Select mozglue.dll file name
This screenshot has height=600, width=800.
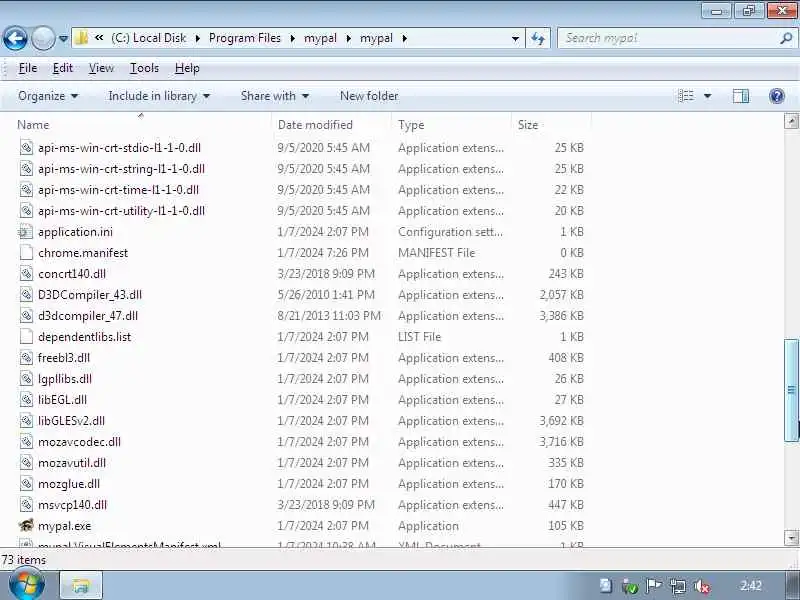[69, 484]
